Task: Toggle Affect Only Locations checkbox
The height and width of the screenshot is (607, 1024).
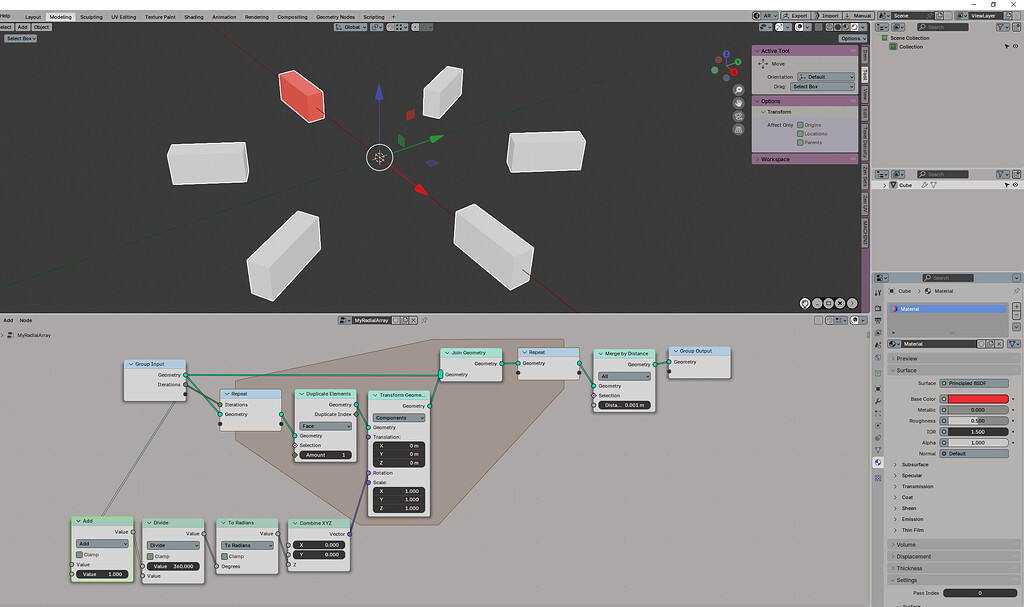Action: tap(800, 133)
